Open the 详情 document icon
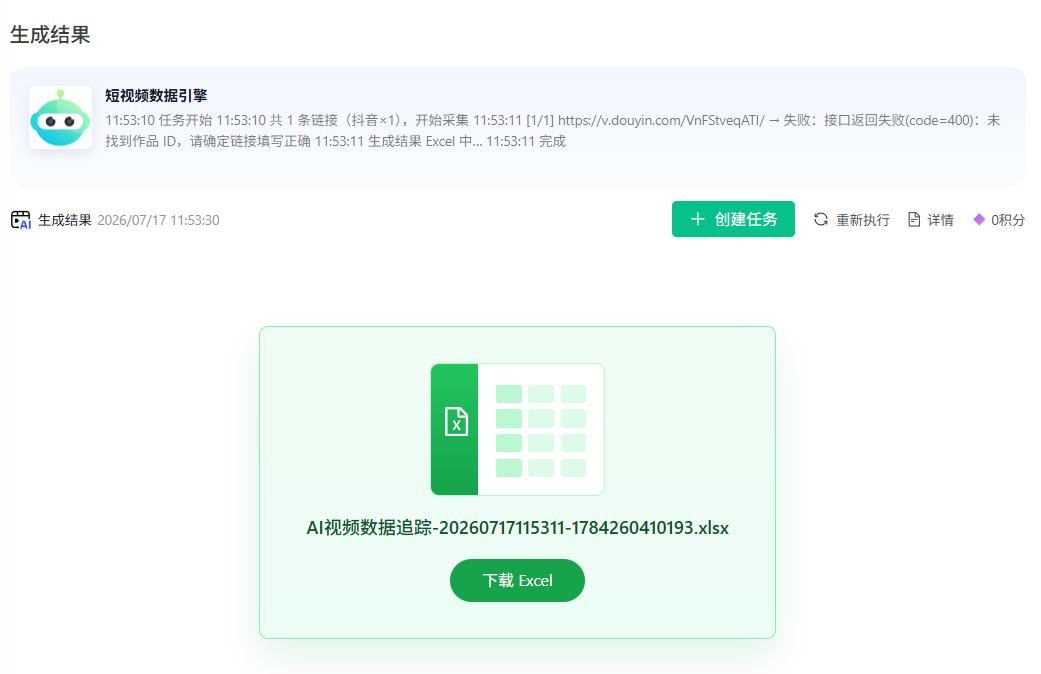 (914, 220)
